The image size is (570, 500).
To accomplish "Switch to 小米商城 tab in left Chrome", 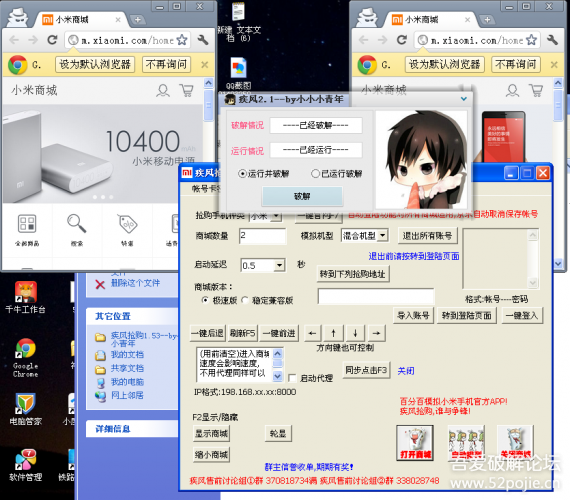I will [80, 20].
